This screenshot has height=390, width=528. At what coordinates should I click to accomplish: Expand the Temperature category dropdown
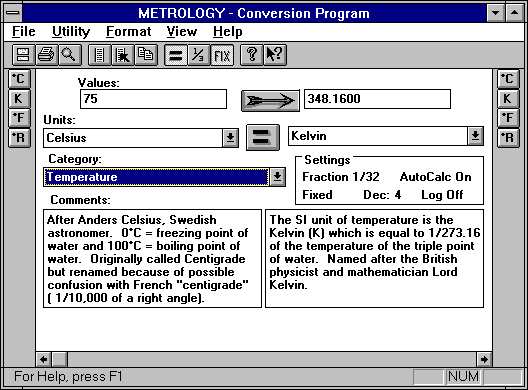point(277,177)
